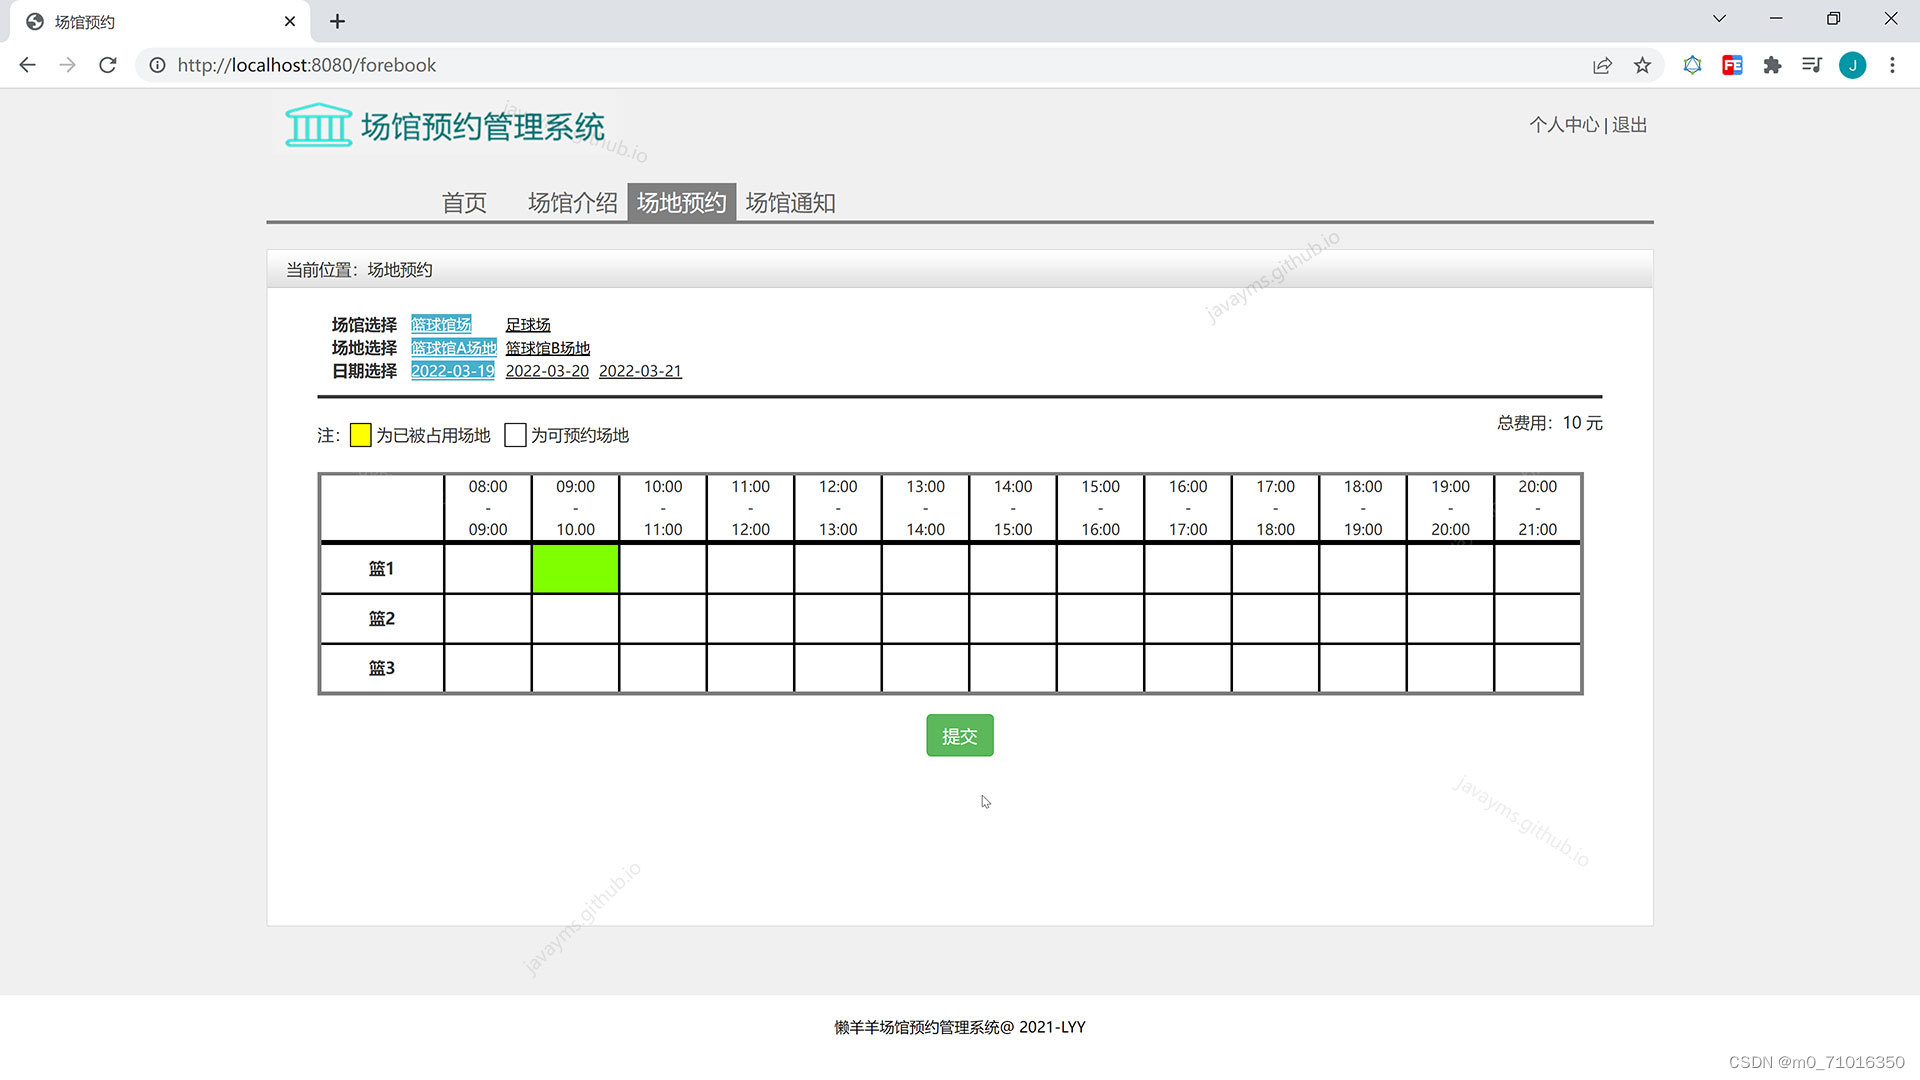Select 篮1 10:00-11:00 slot
Image resolution: width=1920 pixels, height=1080 pixels.
[663, 568]
